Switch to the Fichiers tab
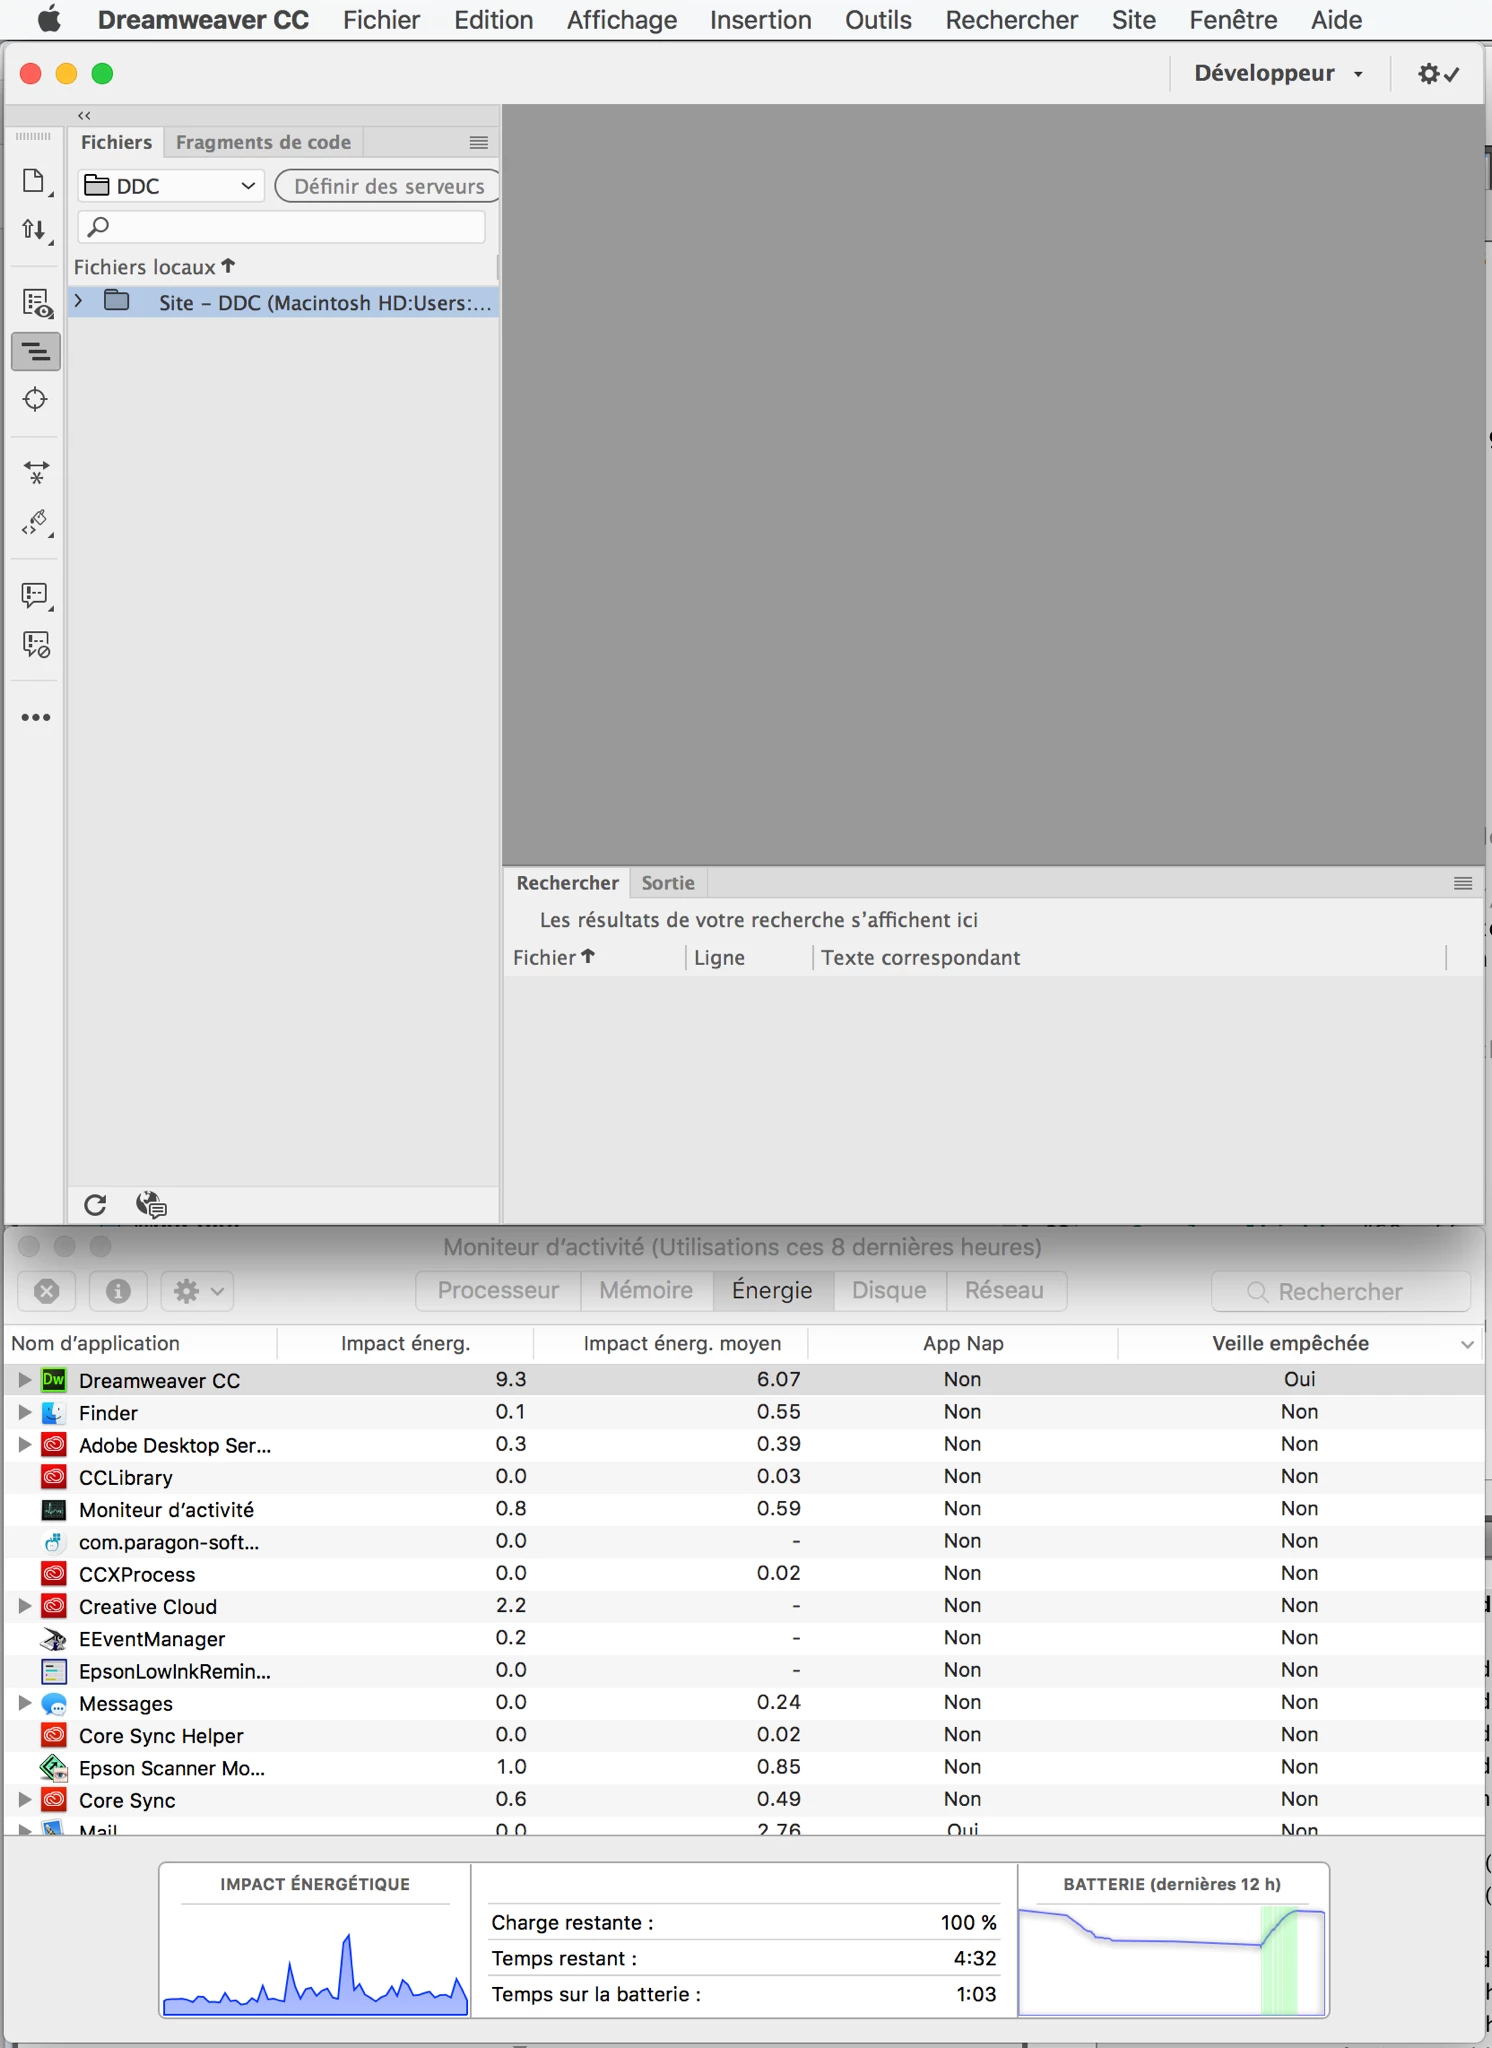 tap(116, 142)
